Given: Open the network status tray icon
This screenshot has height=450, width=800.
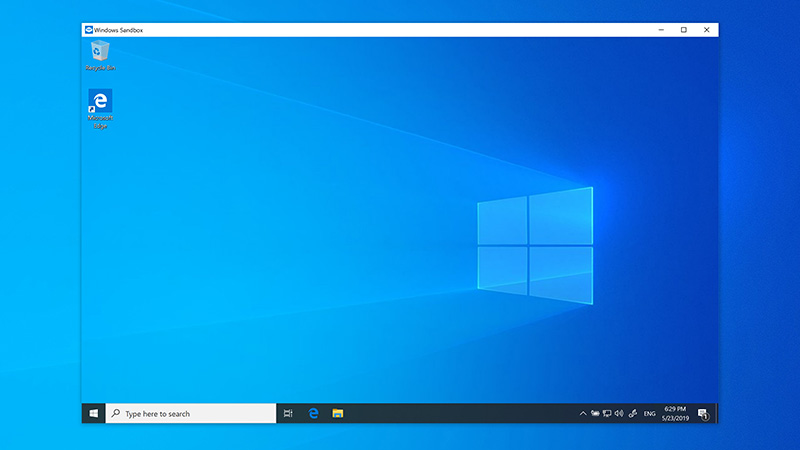Looking at the screenshot, I should pyautogui.click(x=607, y=413).
